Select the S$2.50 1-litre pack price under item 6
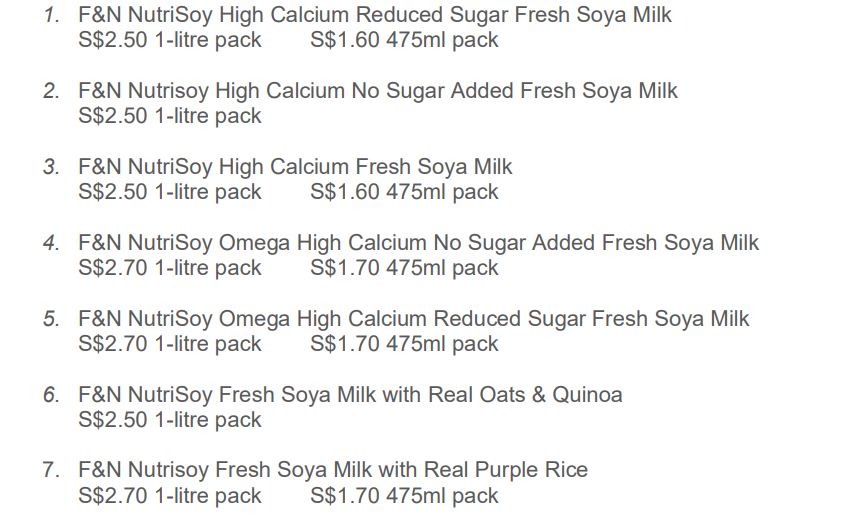 pos(170,420)
